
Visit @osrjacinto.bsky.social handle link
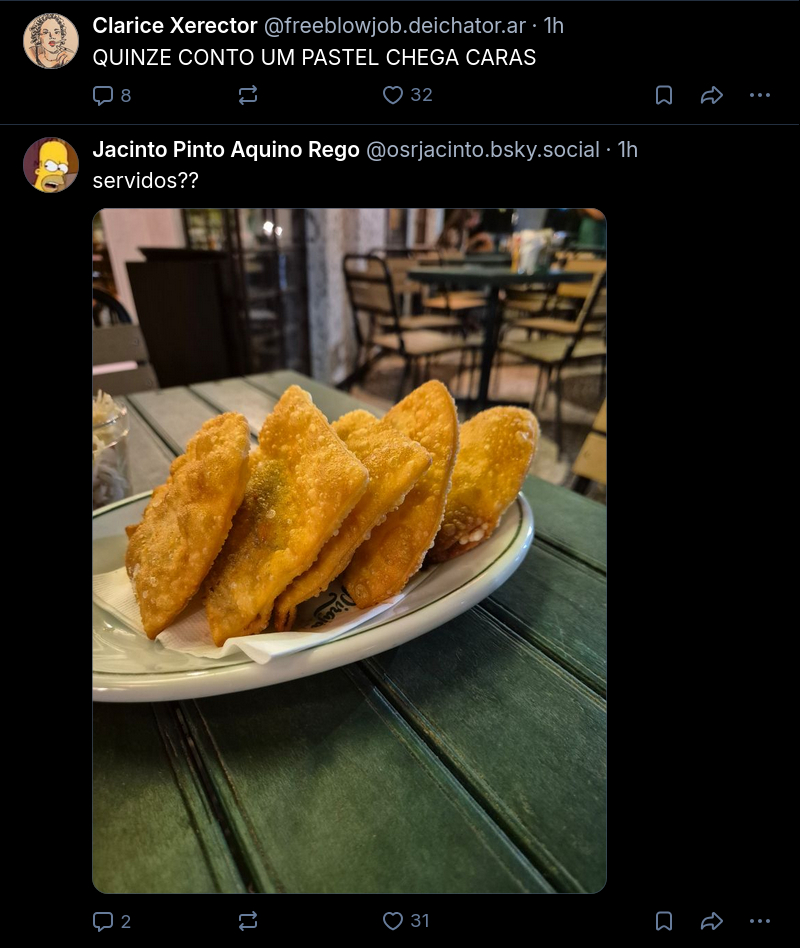pos(483,150)
